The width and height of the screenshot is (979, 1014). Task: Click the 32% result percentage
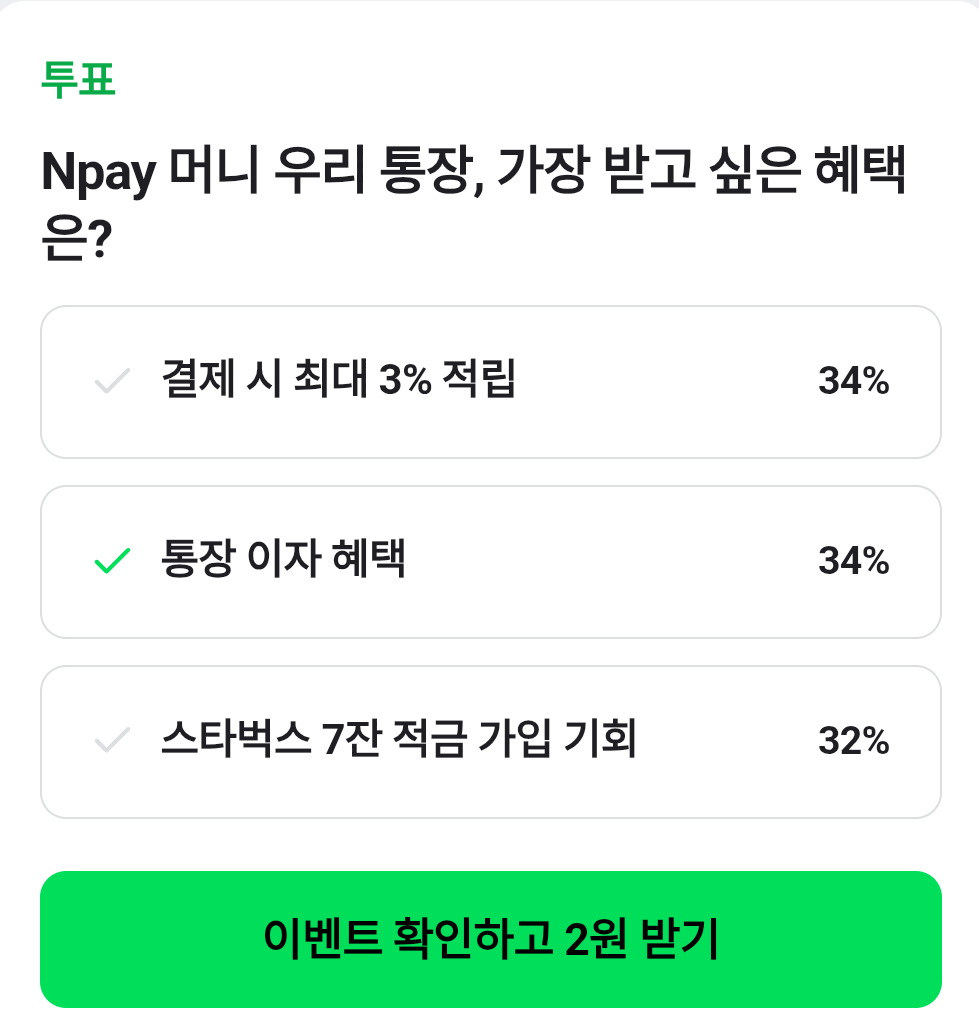853,742
